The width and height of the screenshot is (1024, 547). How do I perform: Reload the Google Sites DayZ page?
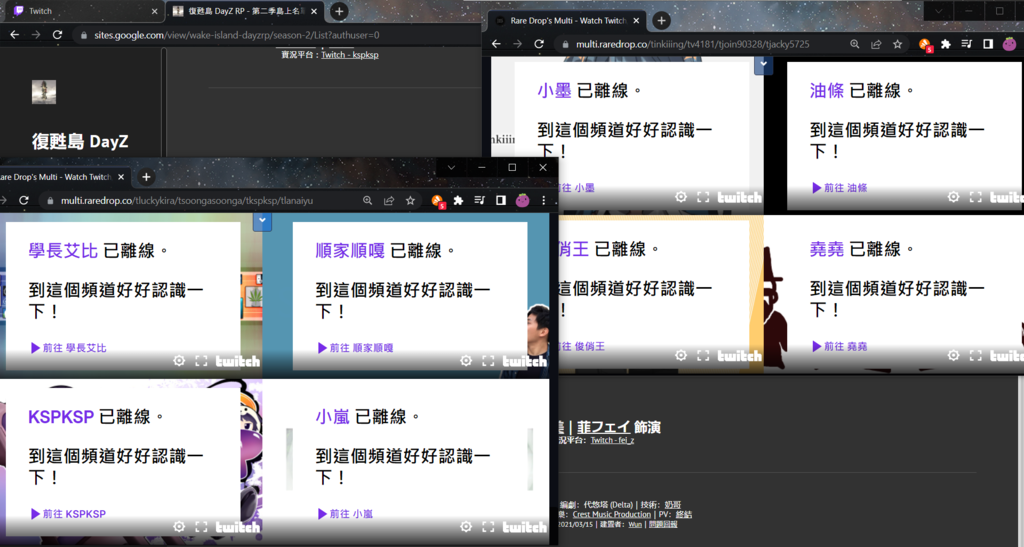coord(57,35)
